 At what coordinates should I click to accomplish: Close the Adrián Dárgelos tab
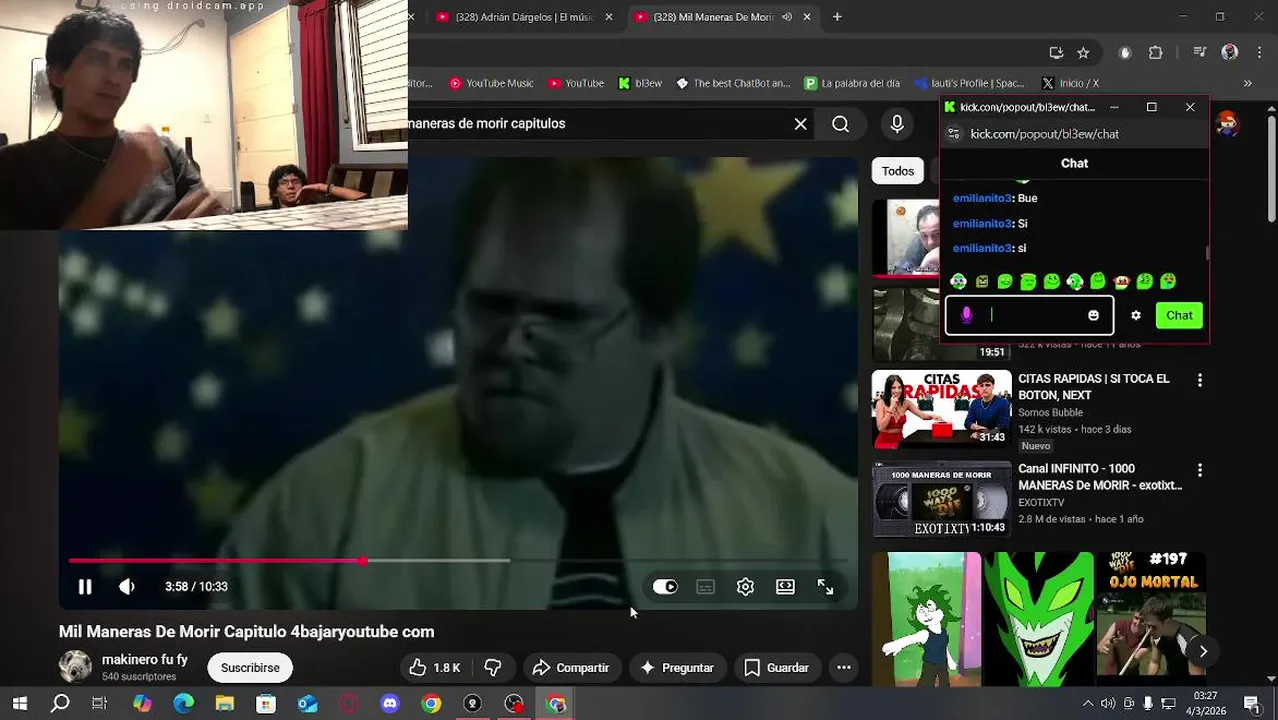coord(608,17)
